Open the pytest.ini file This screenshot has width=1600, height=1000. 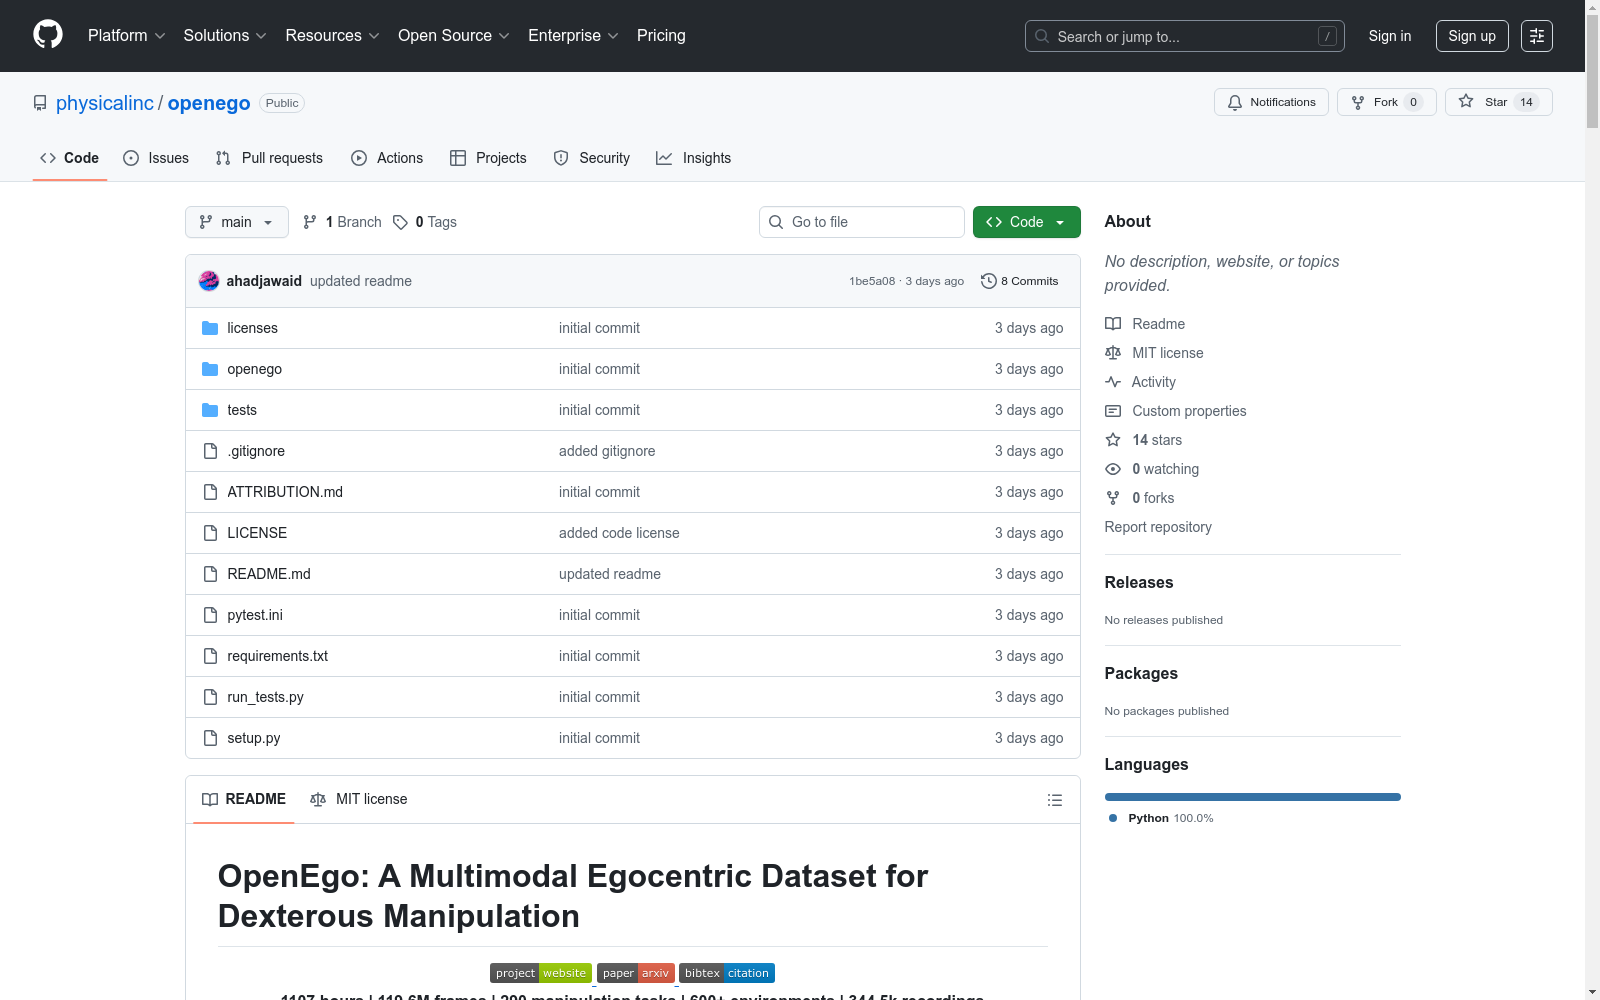tap(255, 615)
